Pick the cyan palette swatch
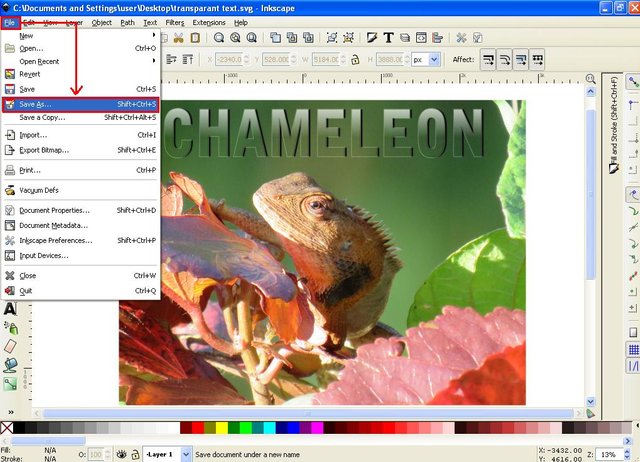The image size is (640, 462). point(269,428)
